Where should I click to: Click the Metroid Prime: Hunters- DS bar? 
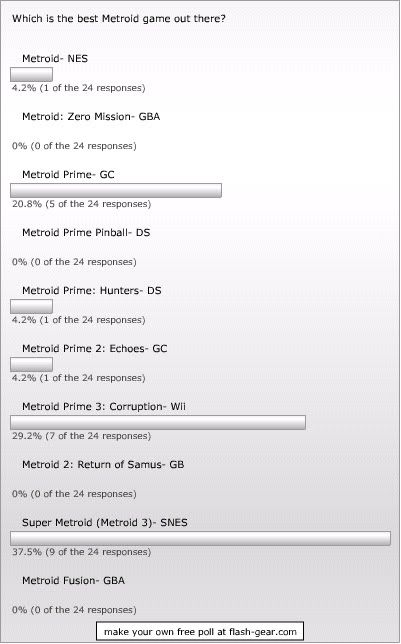click(x=32, y=306)
